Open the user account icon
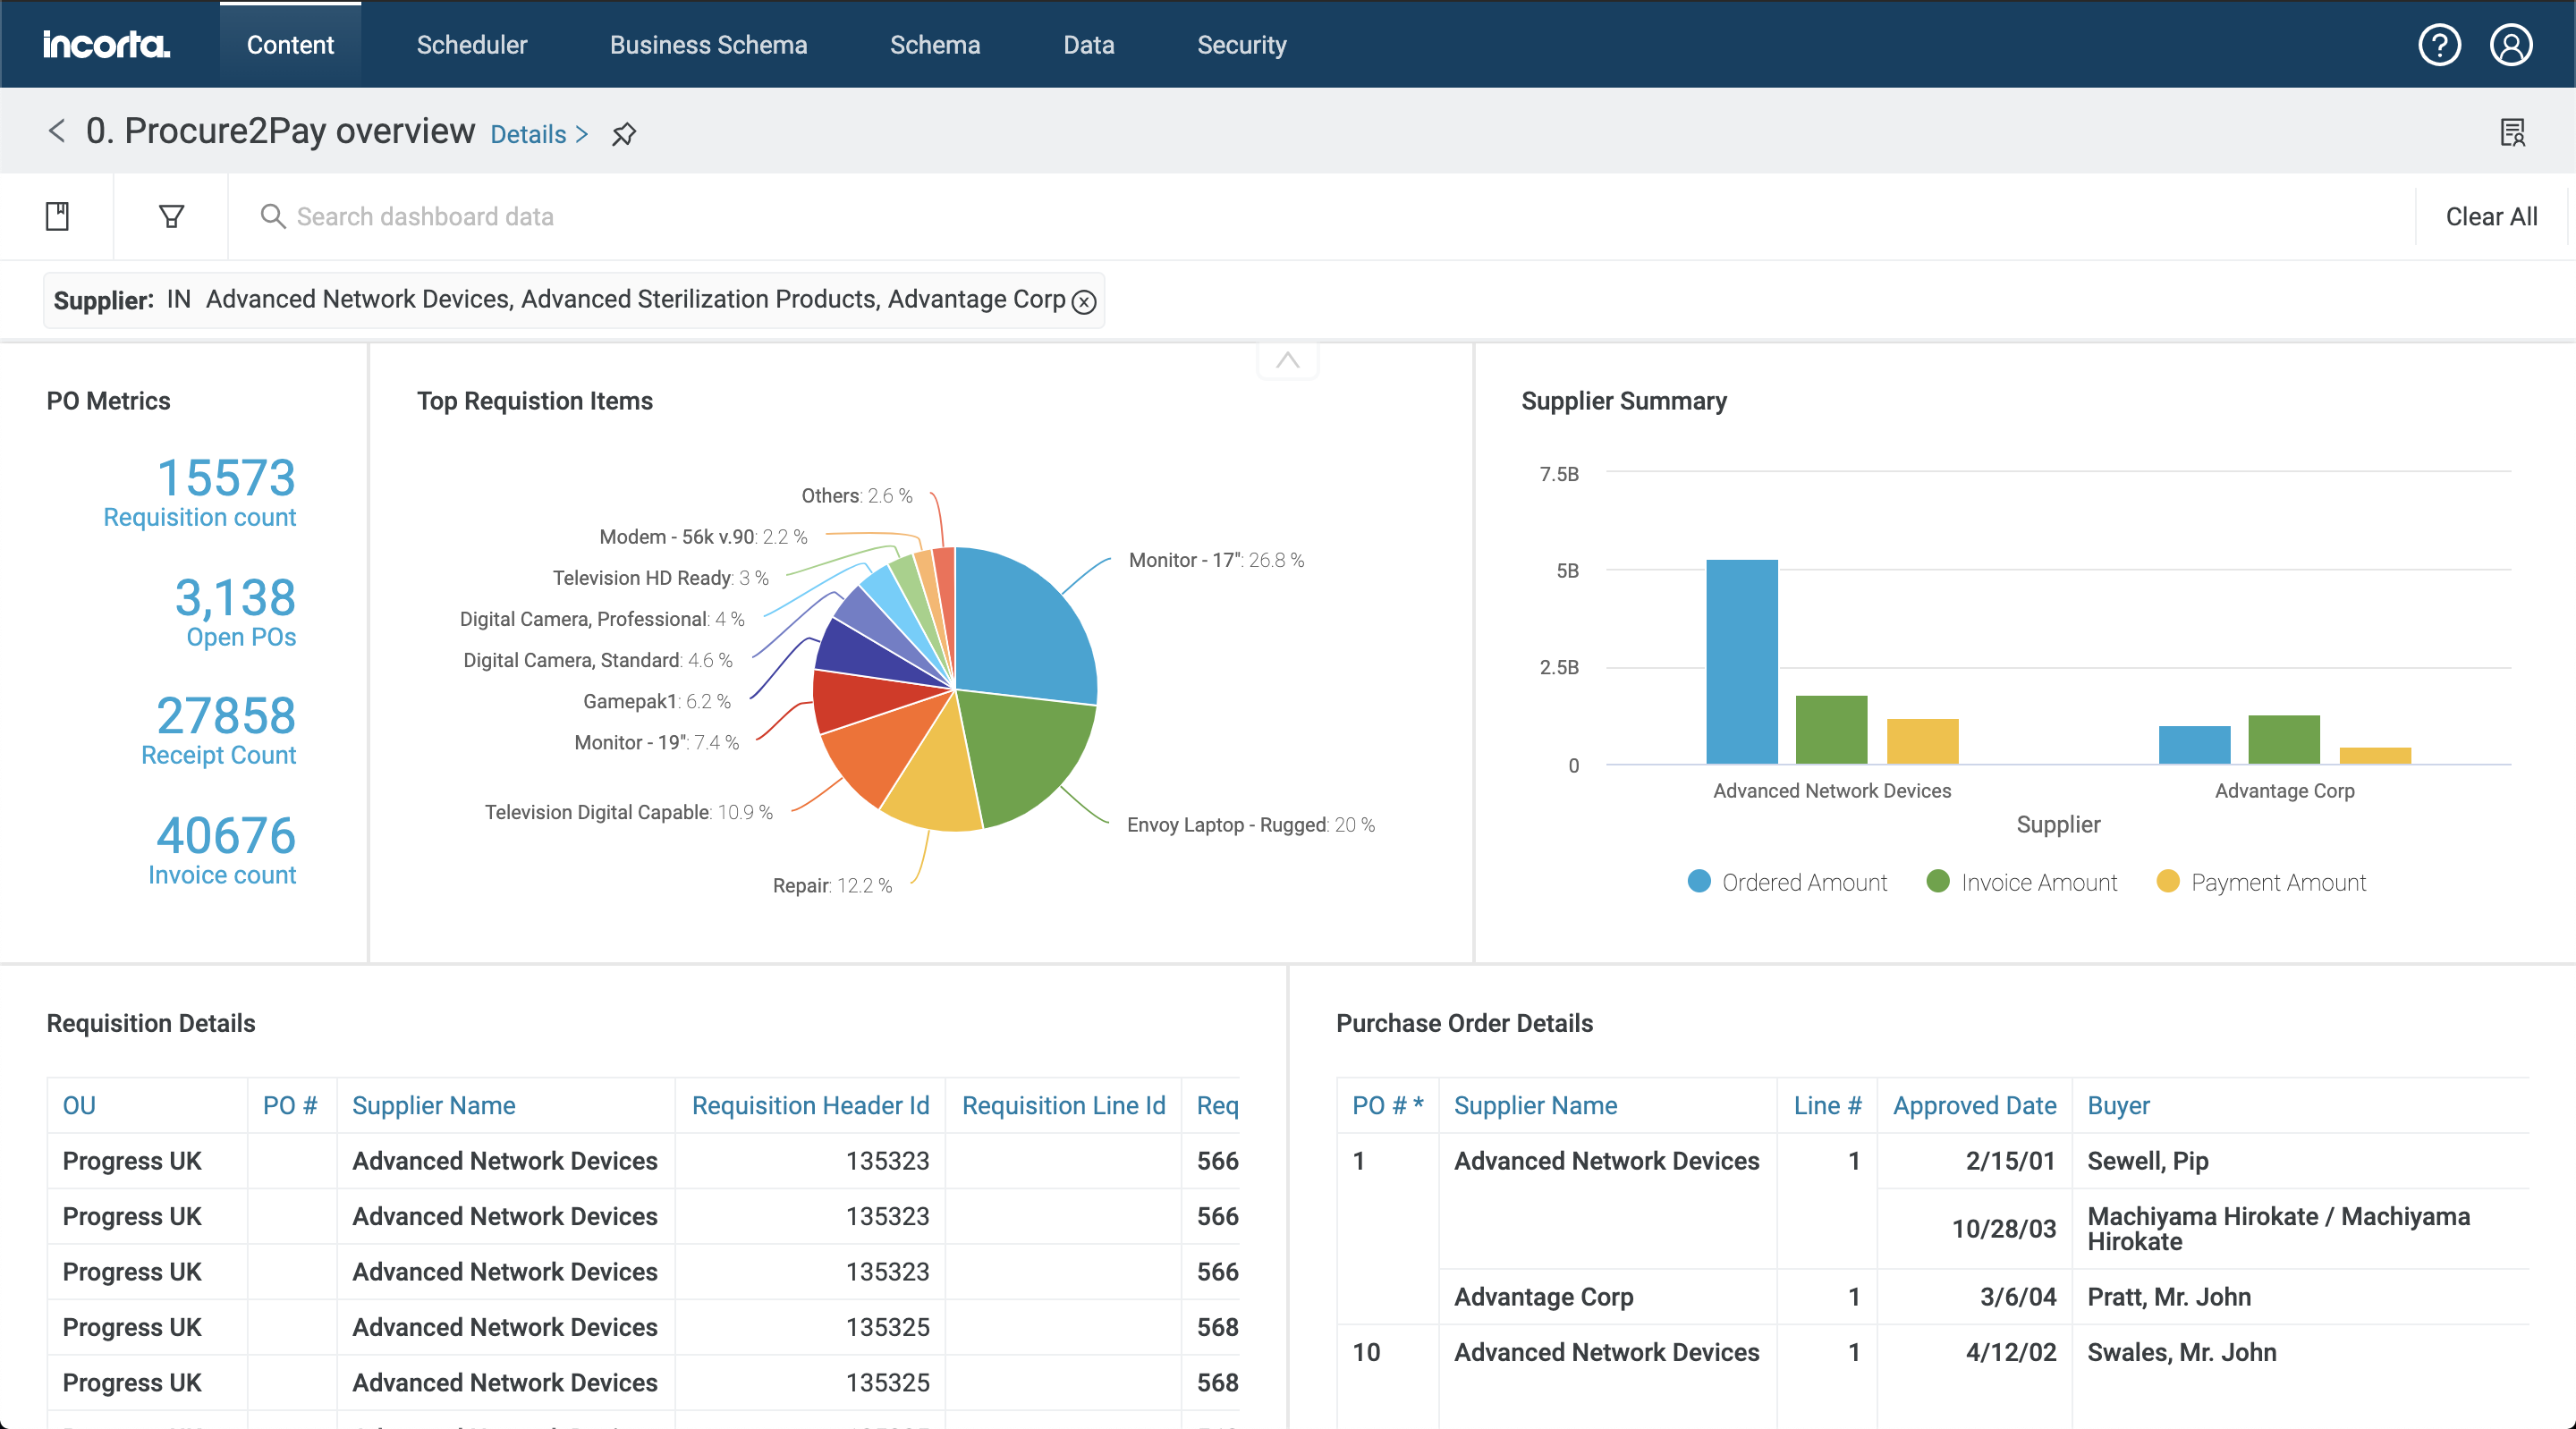Viewport: 2576px width, 1429px height. [2512, 44]
